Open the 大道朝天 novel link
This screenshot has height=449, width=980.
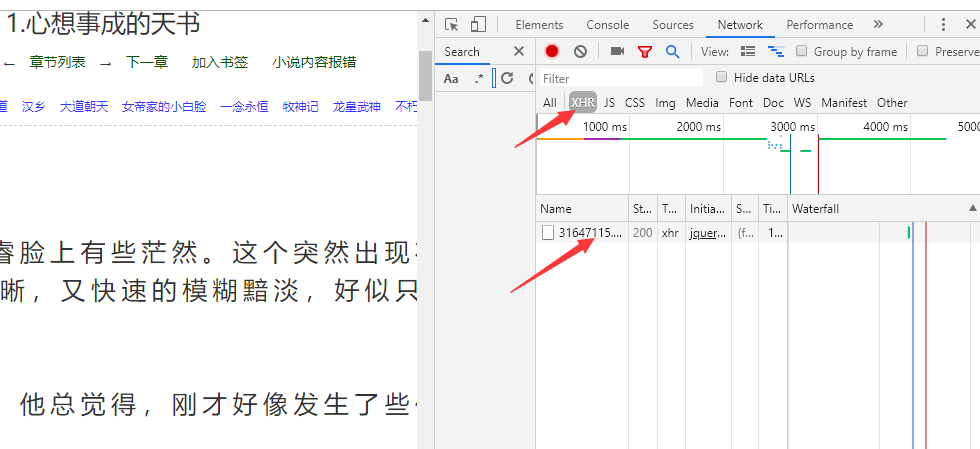tap(84, 107)
